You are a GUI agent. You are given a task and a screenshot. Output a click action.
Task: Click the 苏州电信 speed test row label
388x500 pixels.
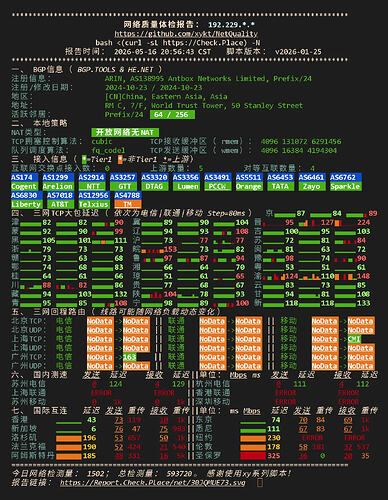click(x=28, y=384)
